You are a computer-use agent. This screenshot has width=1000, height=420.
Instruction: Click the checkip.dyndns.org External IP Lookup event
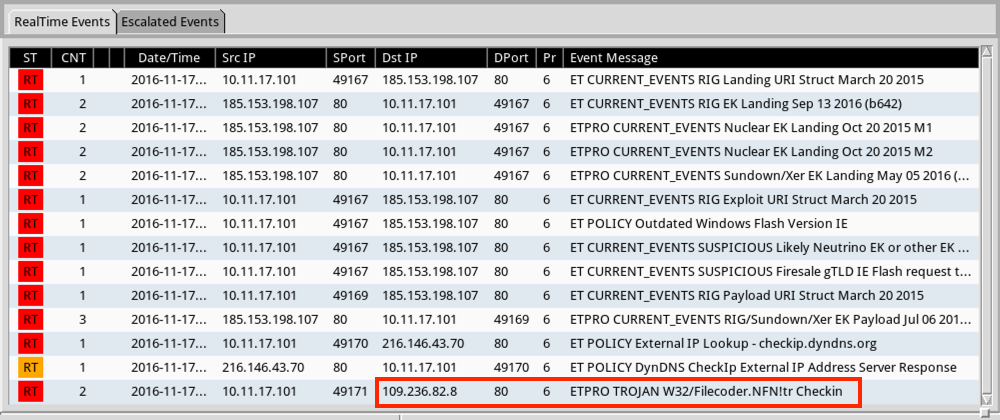[x=722, y=343]
